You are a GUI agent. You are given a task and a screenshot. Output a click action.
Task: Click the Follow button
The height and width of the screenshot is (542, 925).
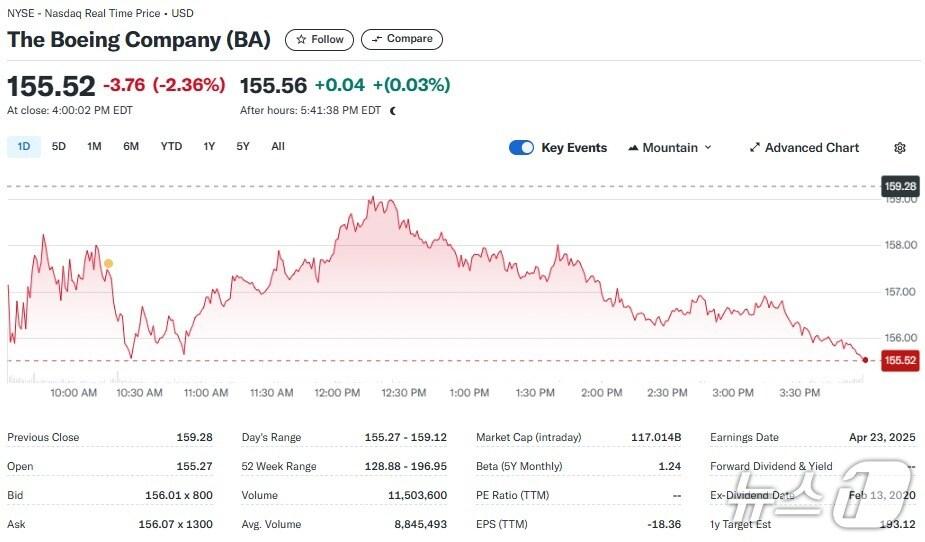point(319,40)
